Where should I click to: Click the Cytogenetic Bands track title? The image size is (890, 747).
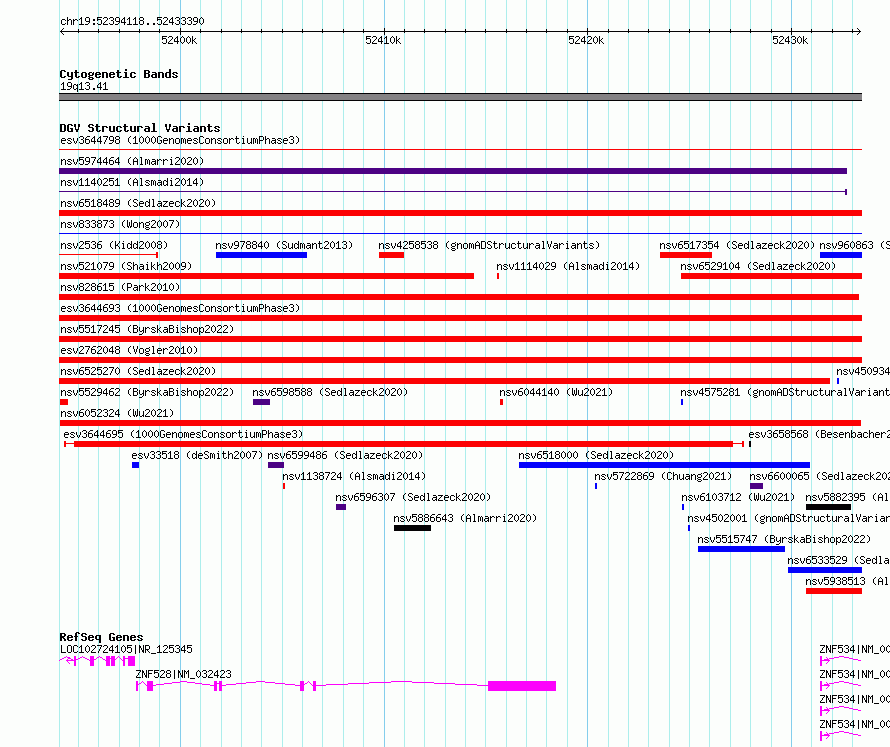(x=119, y=74)
